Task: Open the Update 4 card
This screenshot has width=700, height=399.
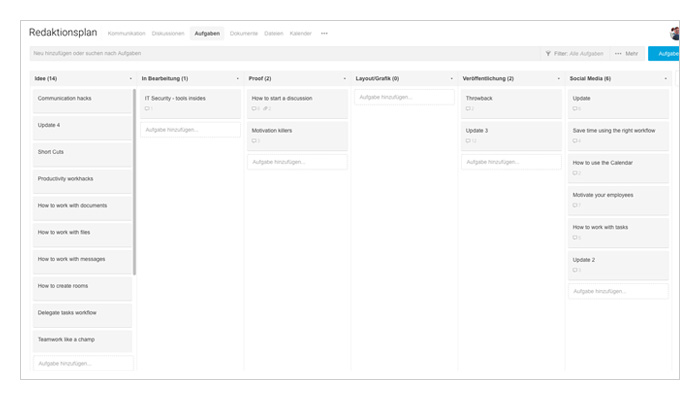Action: 82,128
